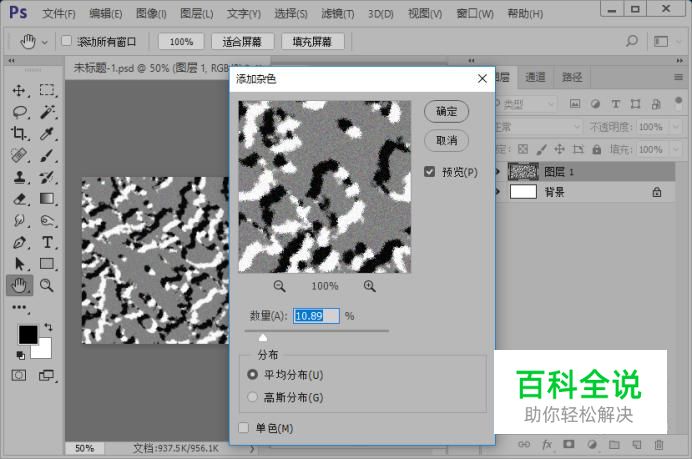Image resolution: width=692 pixels, height=459 pixels.
Task: Select the Pen tool
Action: 19,242
